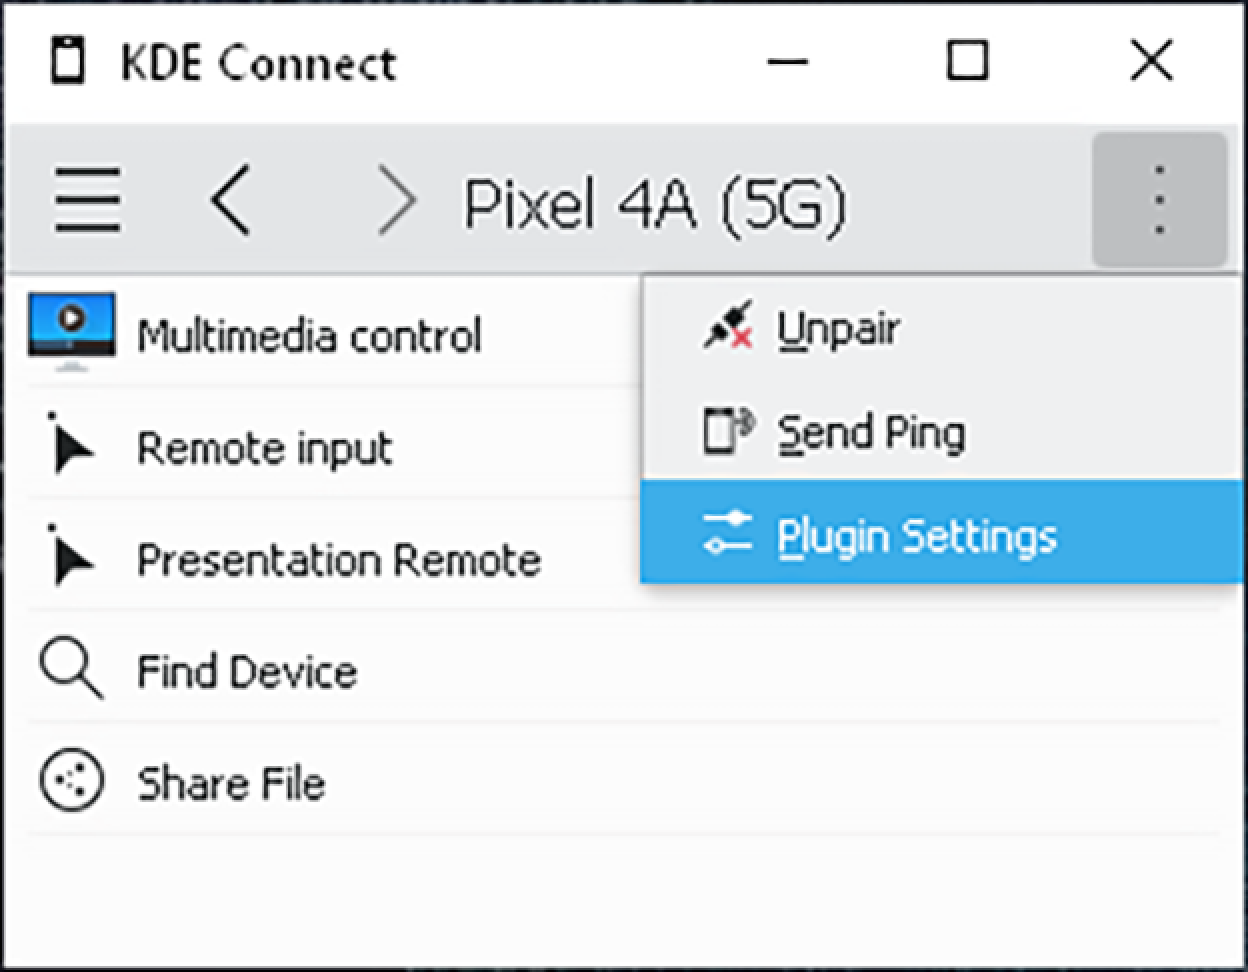Launch the Presentation Remote label

pyautogui.click(x=339, y=560)
